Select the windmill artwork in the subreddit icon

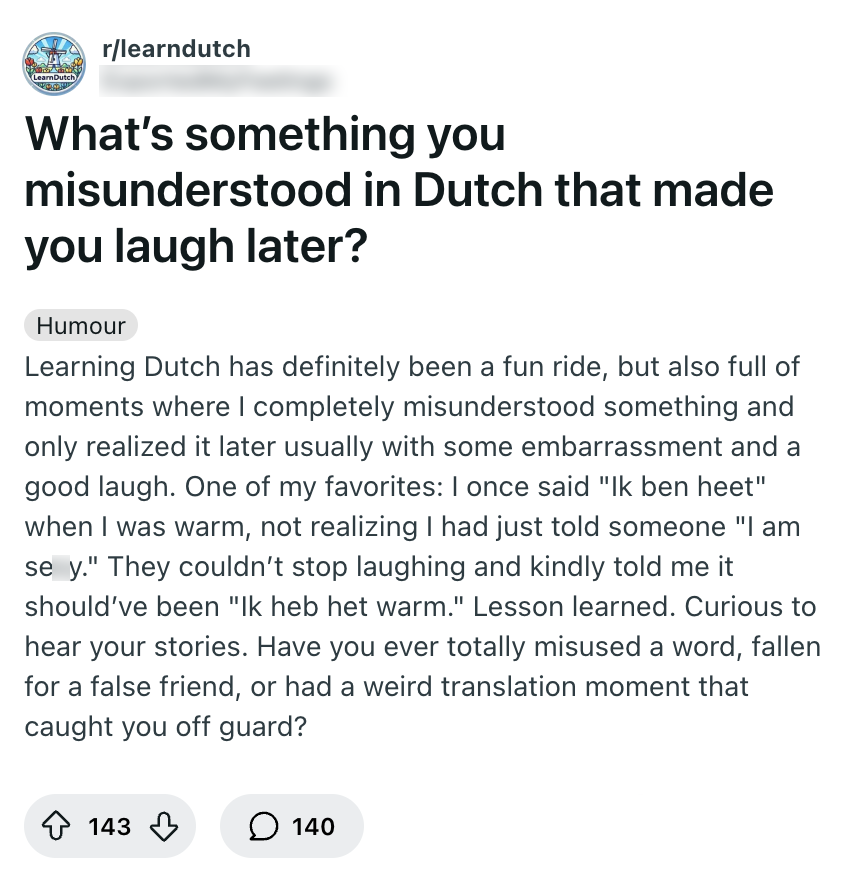pos(55,55)
